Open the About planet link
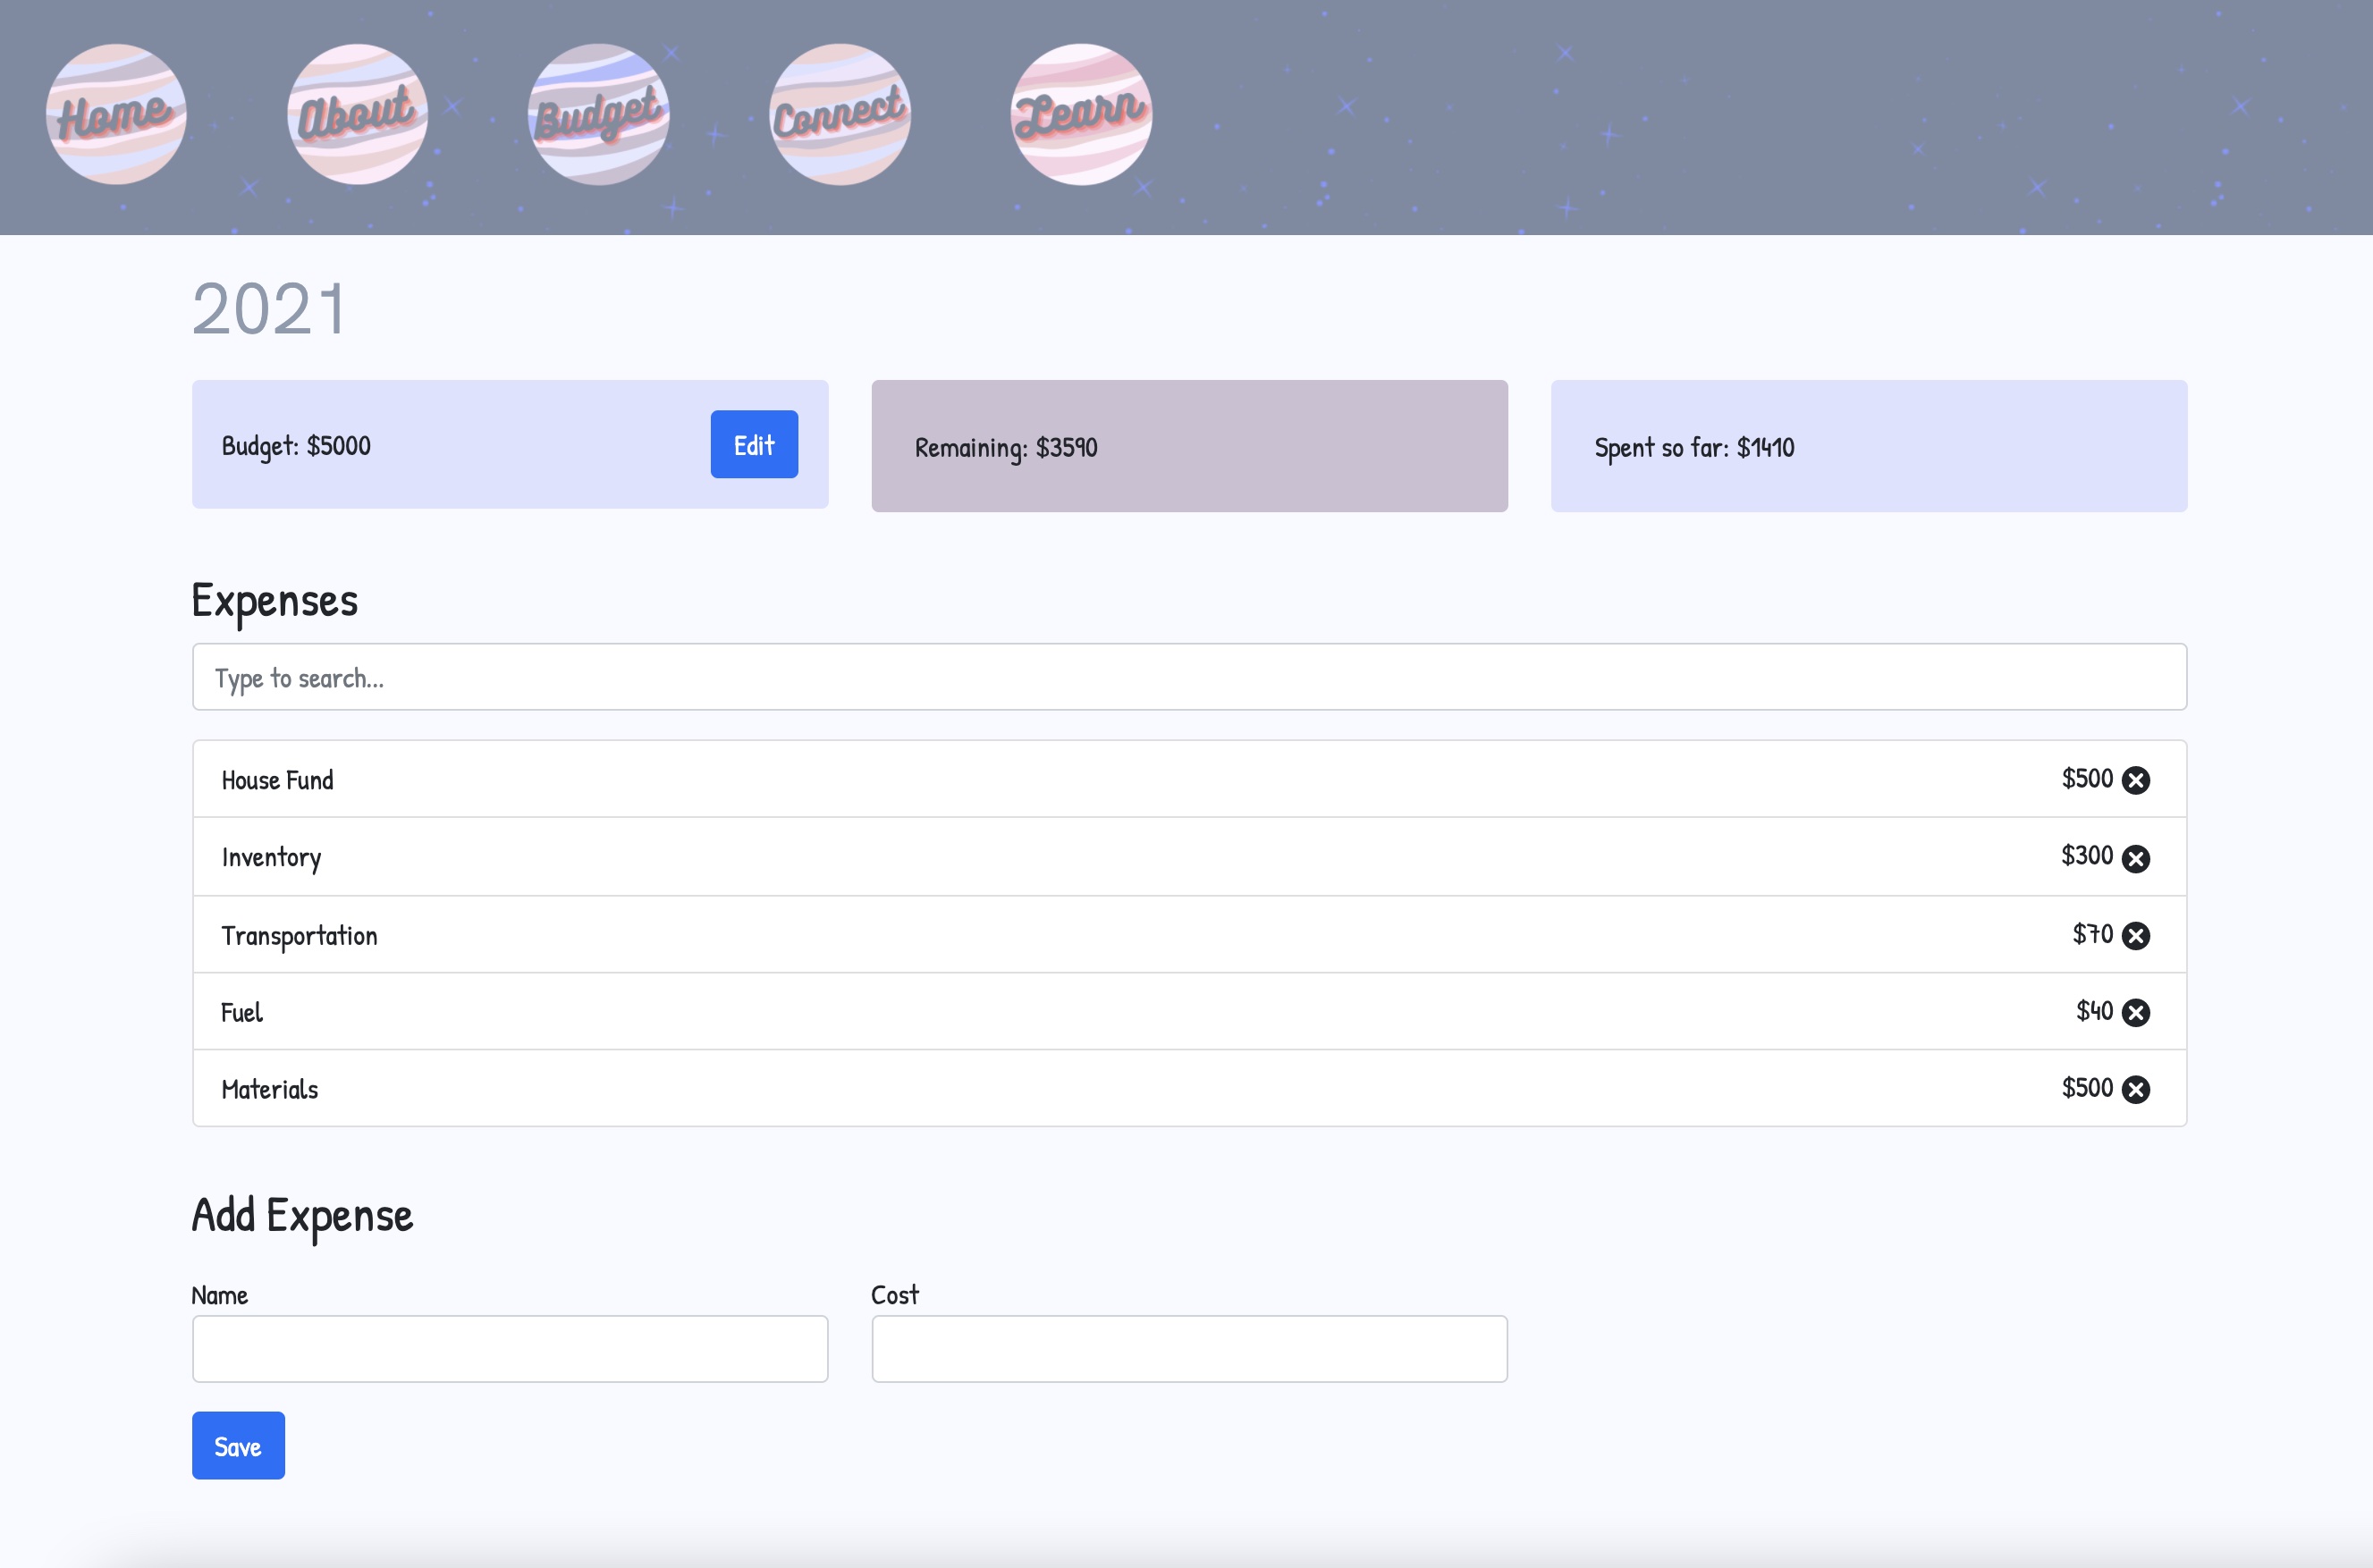The image size is (2373, 1568). pyautogui.click(x=357, y=114)
